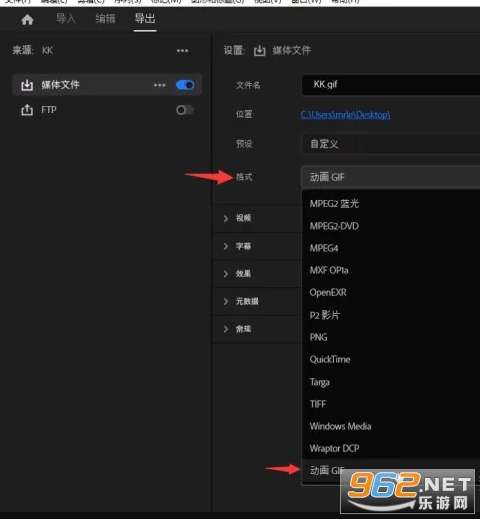Image resolution: width=480 pixels, height=519 pixels.
Task: Select MPEG4 in the format list
Action: (x=391, y=248)
